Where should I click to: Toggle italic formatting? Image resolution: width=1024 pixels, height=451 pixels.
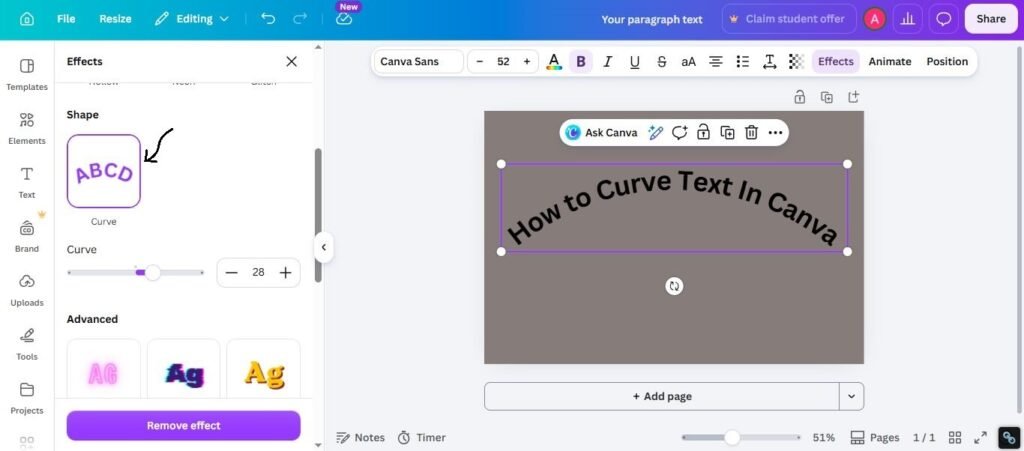point(607,61)
